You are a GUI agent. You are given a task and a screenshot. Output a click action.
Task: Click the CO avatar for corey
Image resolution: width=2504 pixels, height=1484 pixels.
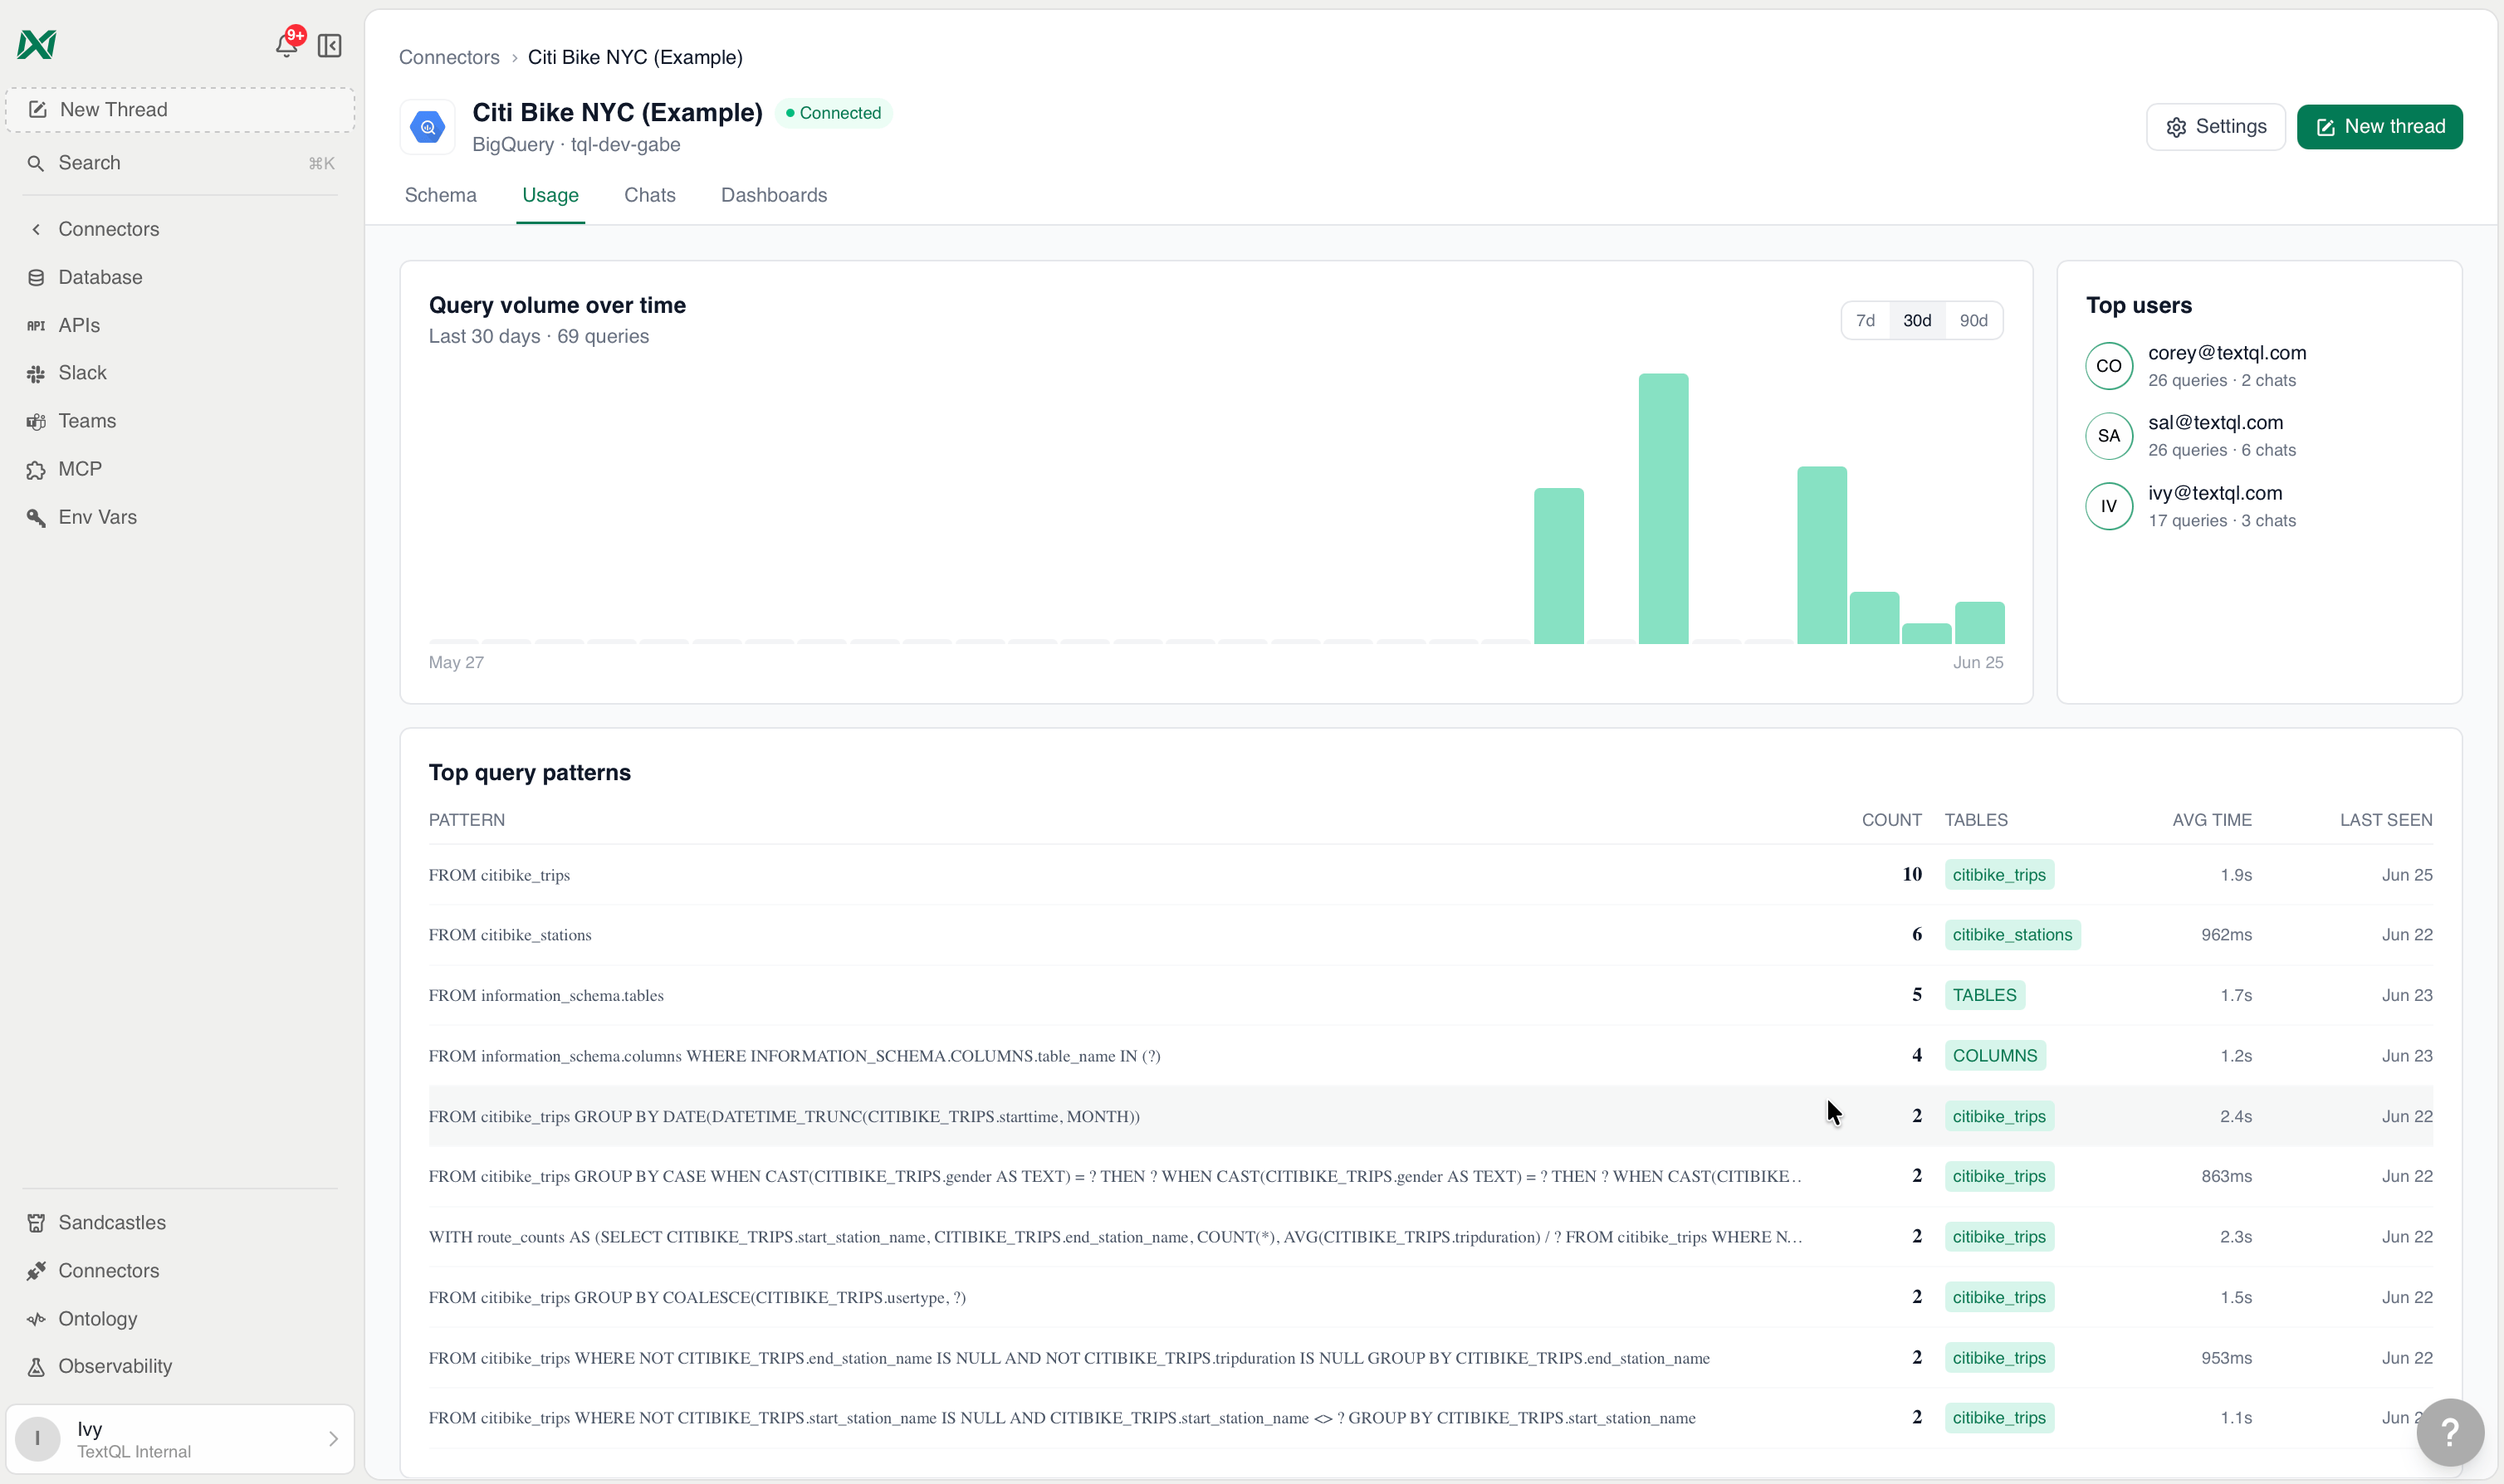[x=2108, y=366]
